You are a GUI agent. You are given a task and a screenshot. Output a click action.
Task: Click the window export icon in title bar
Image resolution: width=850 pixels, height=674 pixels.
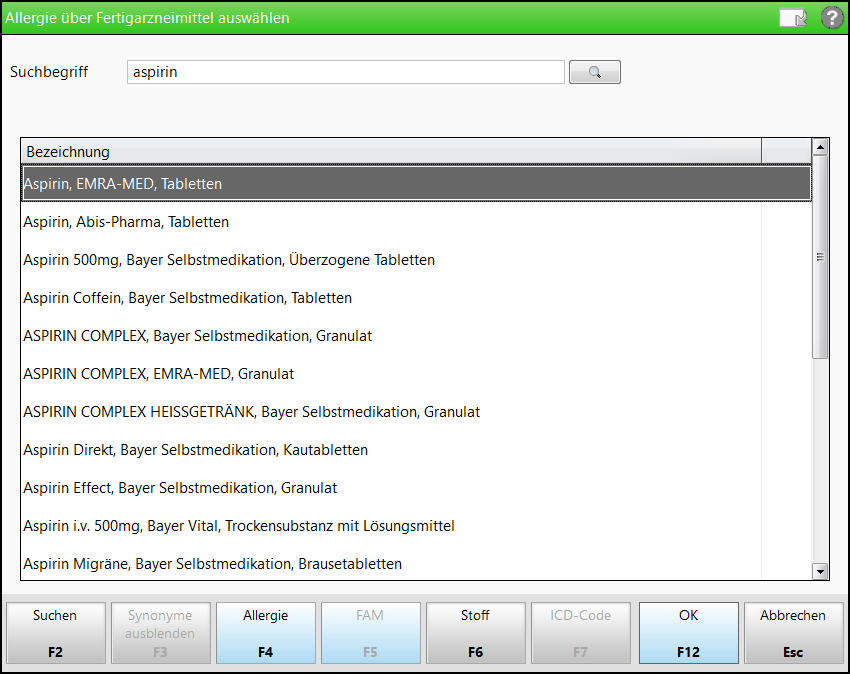click(x=793, y=18)
